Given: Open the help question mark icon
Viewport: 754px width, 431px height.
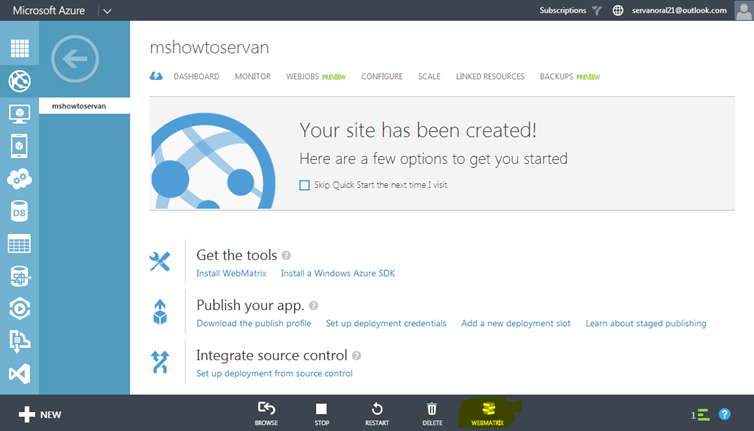Looking at the screenshot, I should point(724,414).
